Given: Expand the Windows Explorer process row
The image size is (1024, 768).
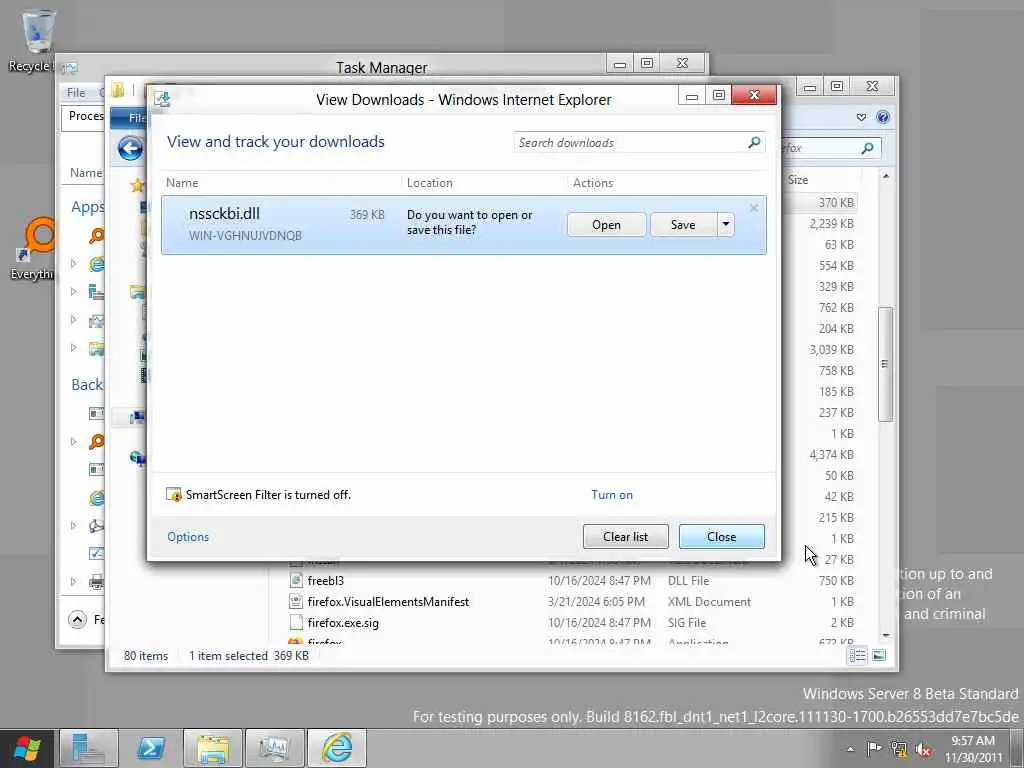Looking at the screenshot, I should [x=74, y=348].
